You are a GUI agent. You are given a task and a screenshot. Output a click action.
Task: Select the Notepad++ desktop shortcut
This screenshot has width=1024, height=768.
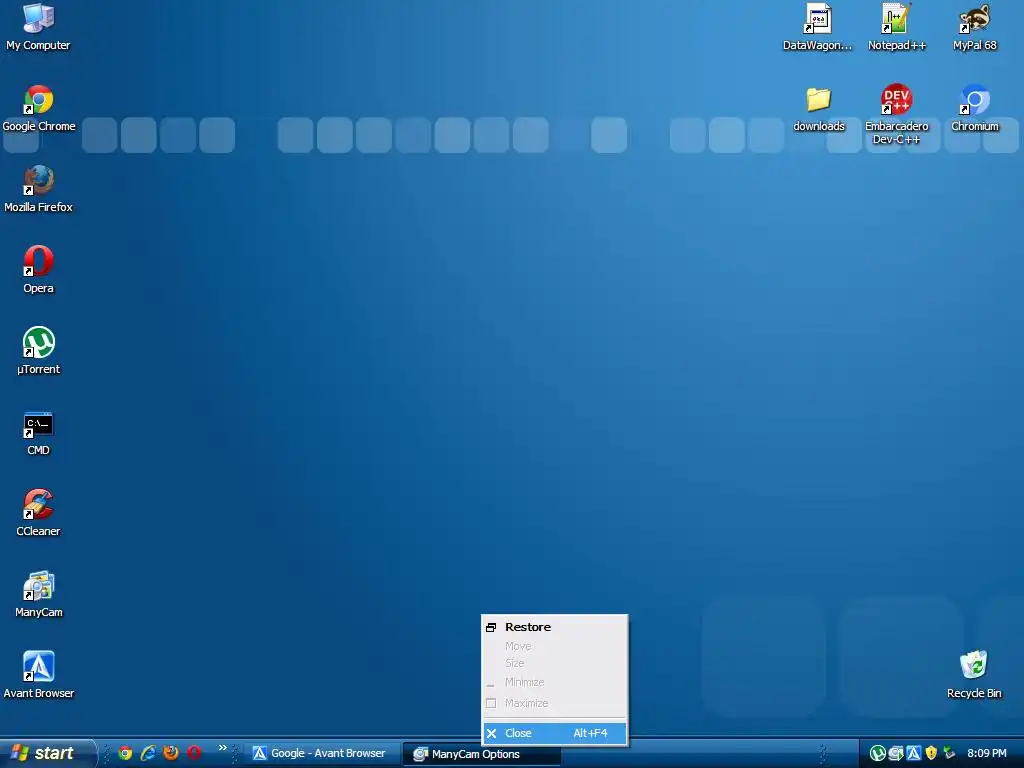click(x=897, y=27)
